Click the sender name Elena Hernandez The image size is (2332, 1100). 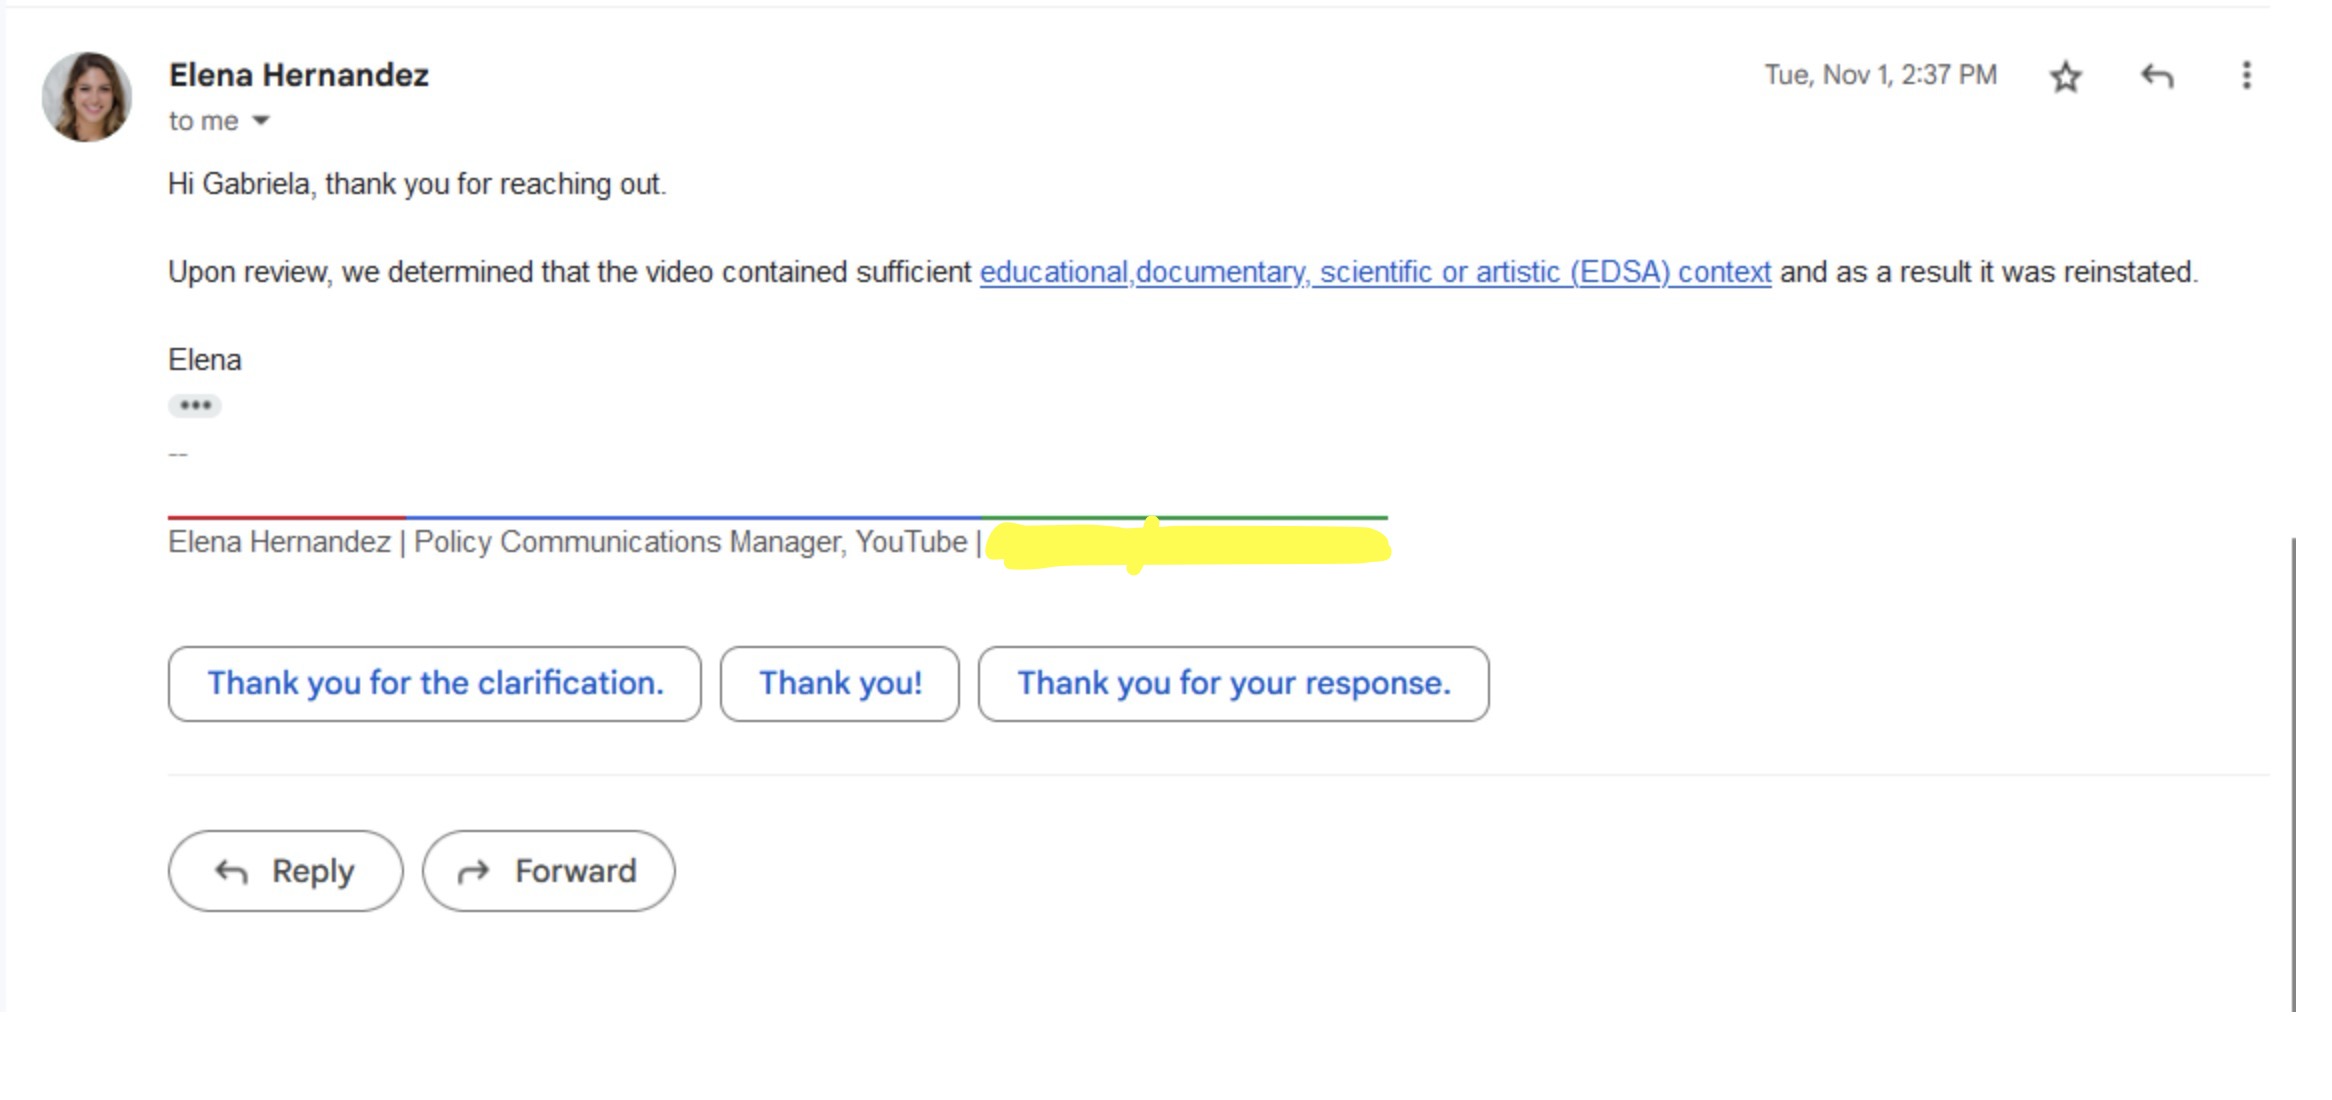[298, 75]
